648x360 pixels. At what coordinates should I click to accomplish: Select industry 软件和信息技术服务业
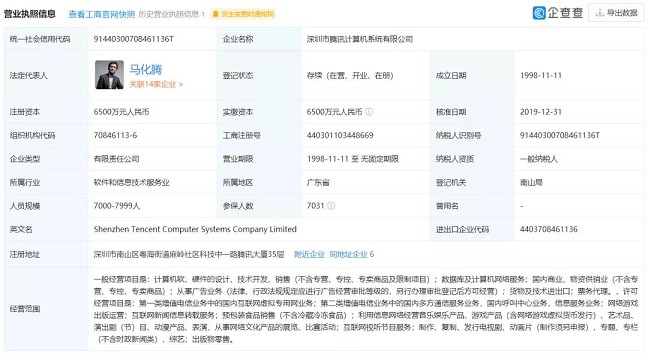(x=132, y=182)
